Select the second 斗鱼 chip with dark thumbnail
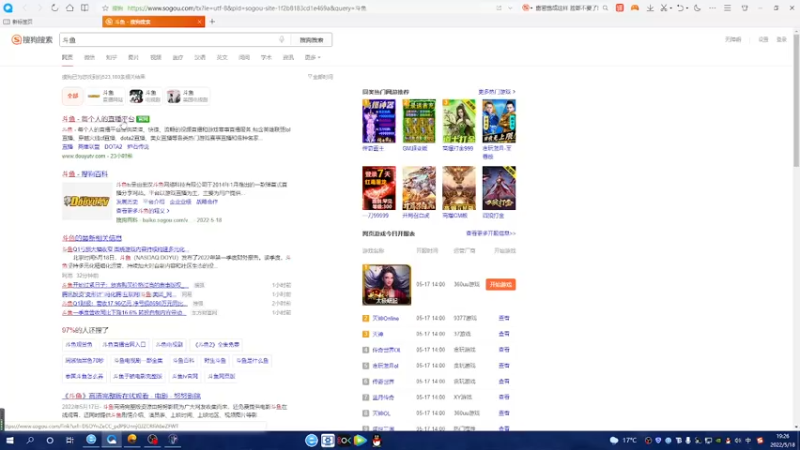This screenshot has width=800, height=450. (145, 96)
